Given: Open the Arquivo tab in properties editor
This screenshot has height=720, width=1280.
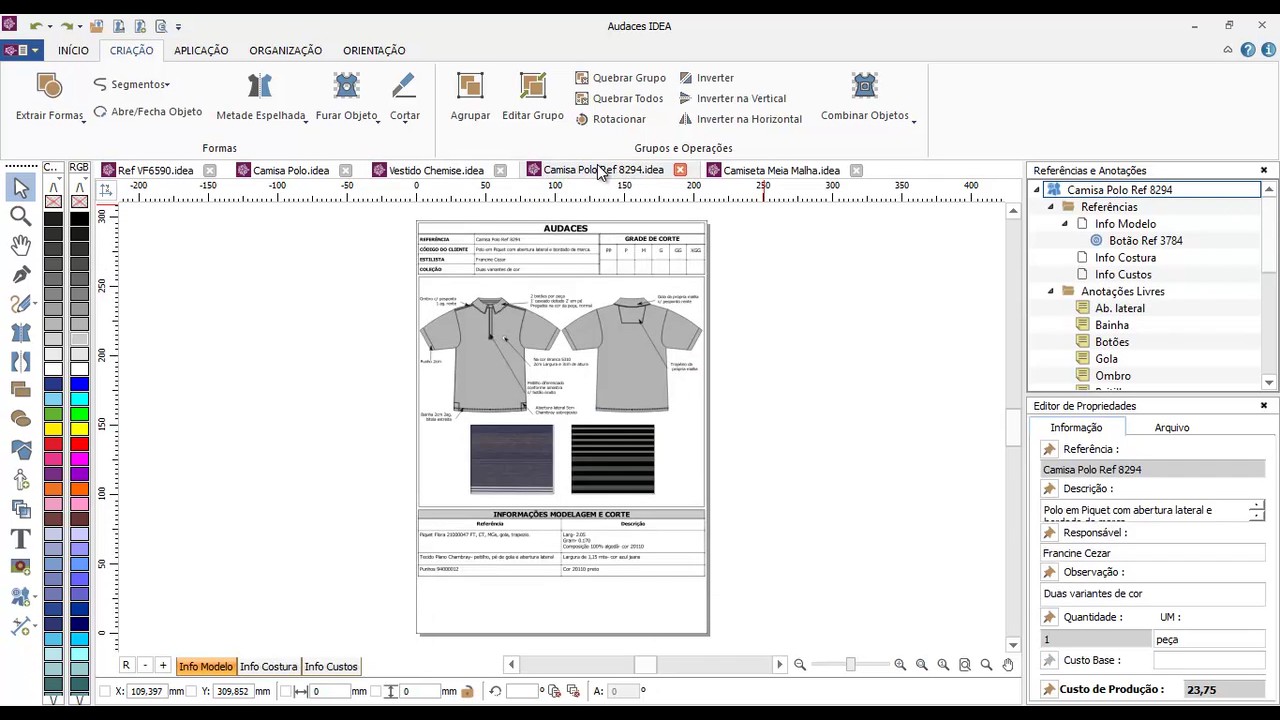Looking at the screenshot, I should tap(1172, 427).
